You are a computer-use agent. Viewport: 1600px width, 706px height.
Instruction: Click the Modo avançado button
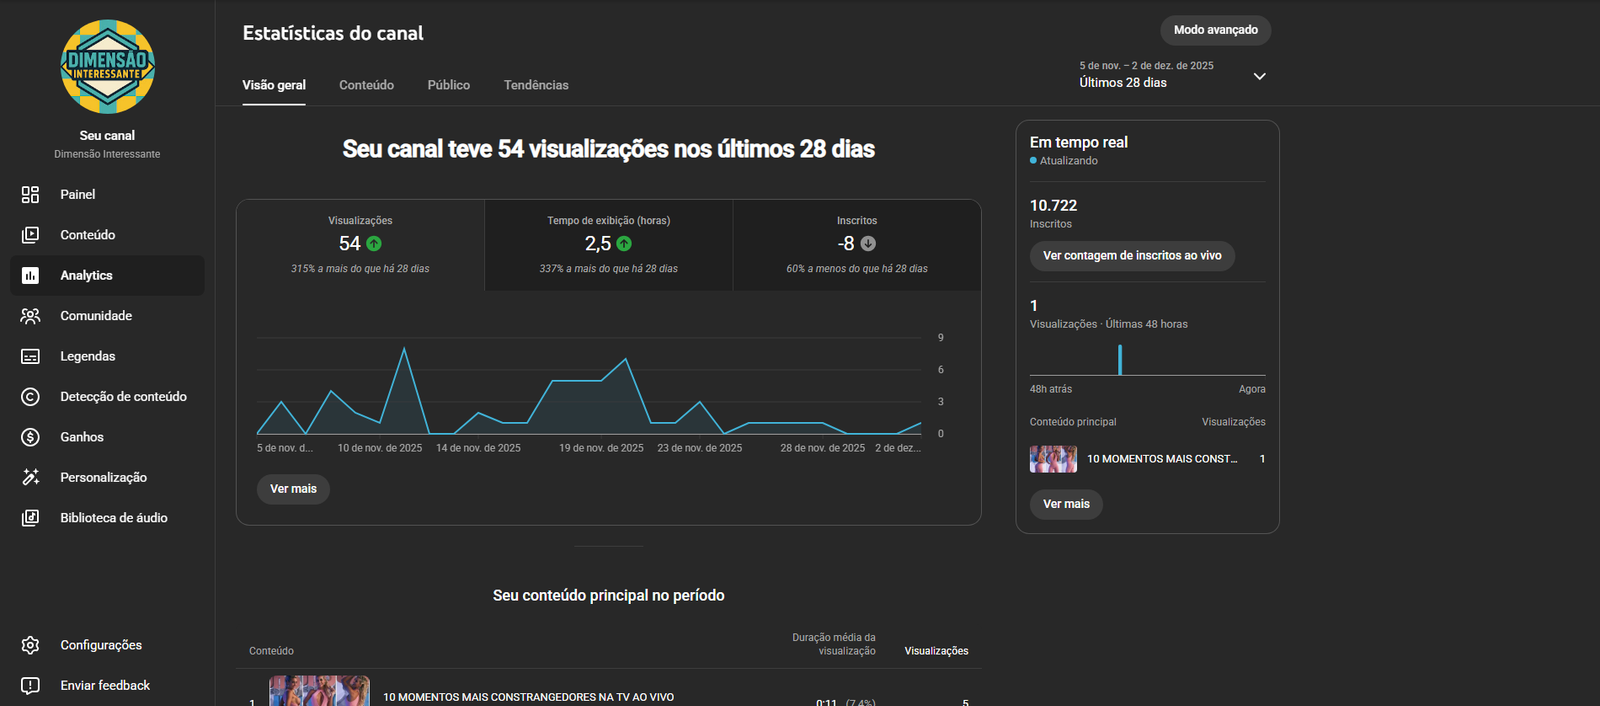1215,30
